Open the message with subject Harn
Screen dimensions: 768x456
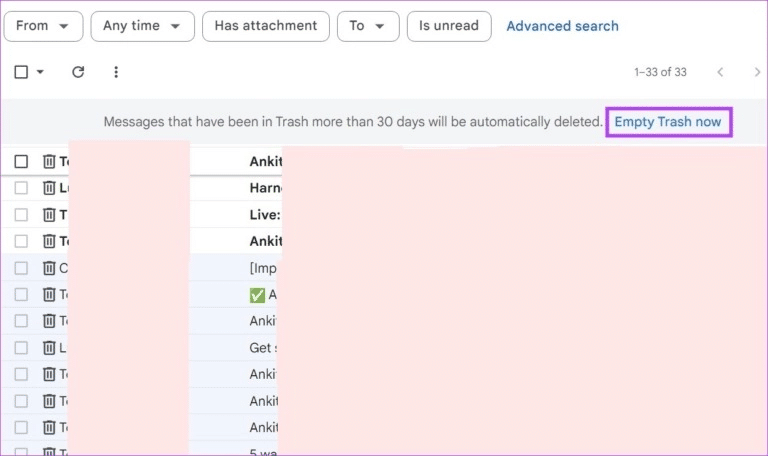(265, 188)
